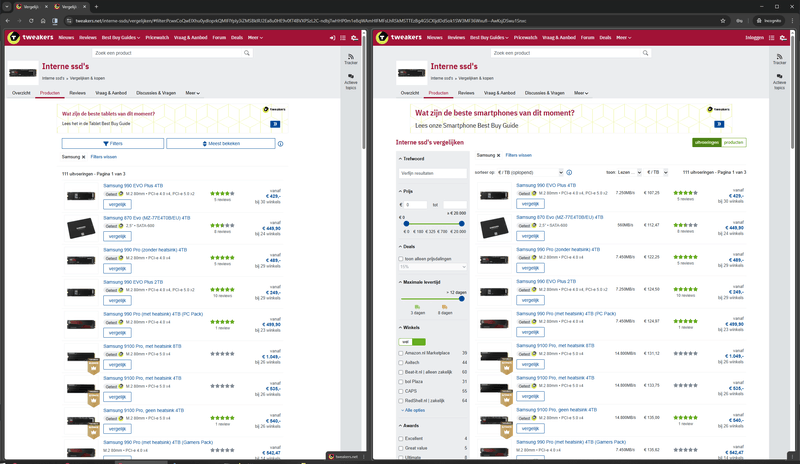
Task: Switch to Reviews category tab in right window
Action: pyautogui.click(x=466, y=93)
